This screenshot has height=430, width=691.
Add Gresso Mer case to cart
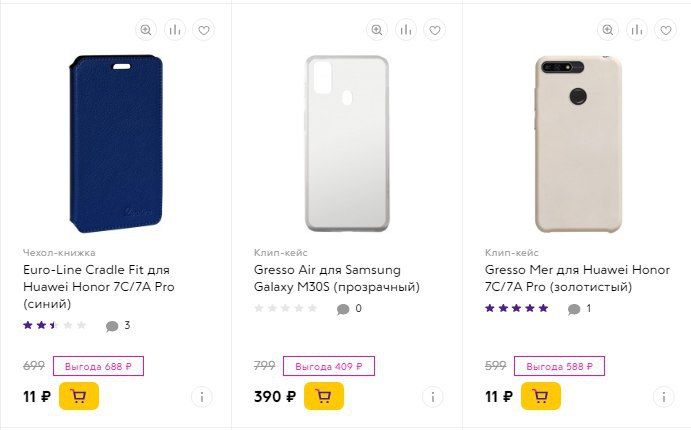[x=541, y=396]
